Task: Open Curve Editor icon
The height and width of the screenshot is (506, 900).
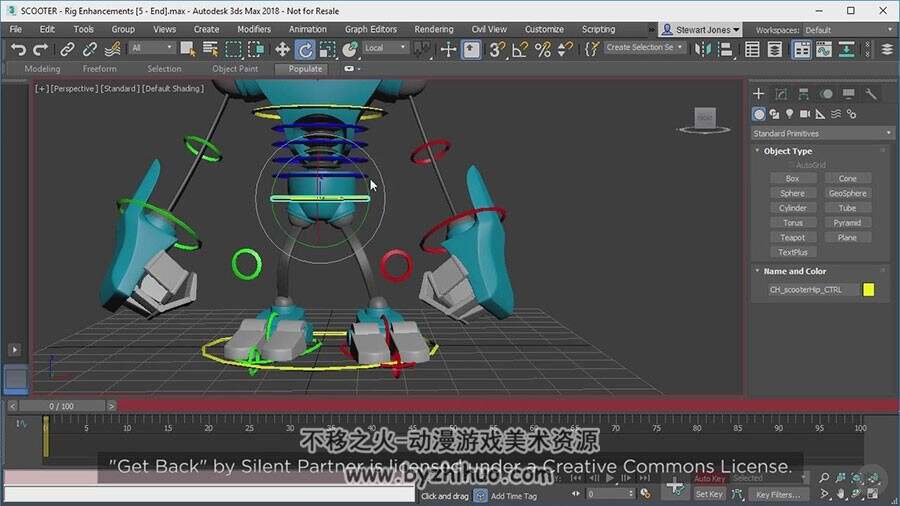Action: (x=824, y=50)
